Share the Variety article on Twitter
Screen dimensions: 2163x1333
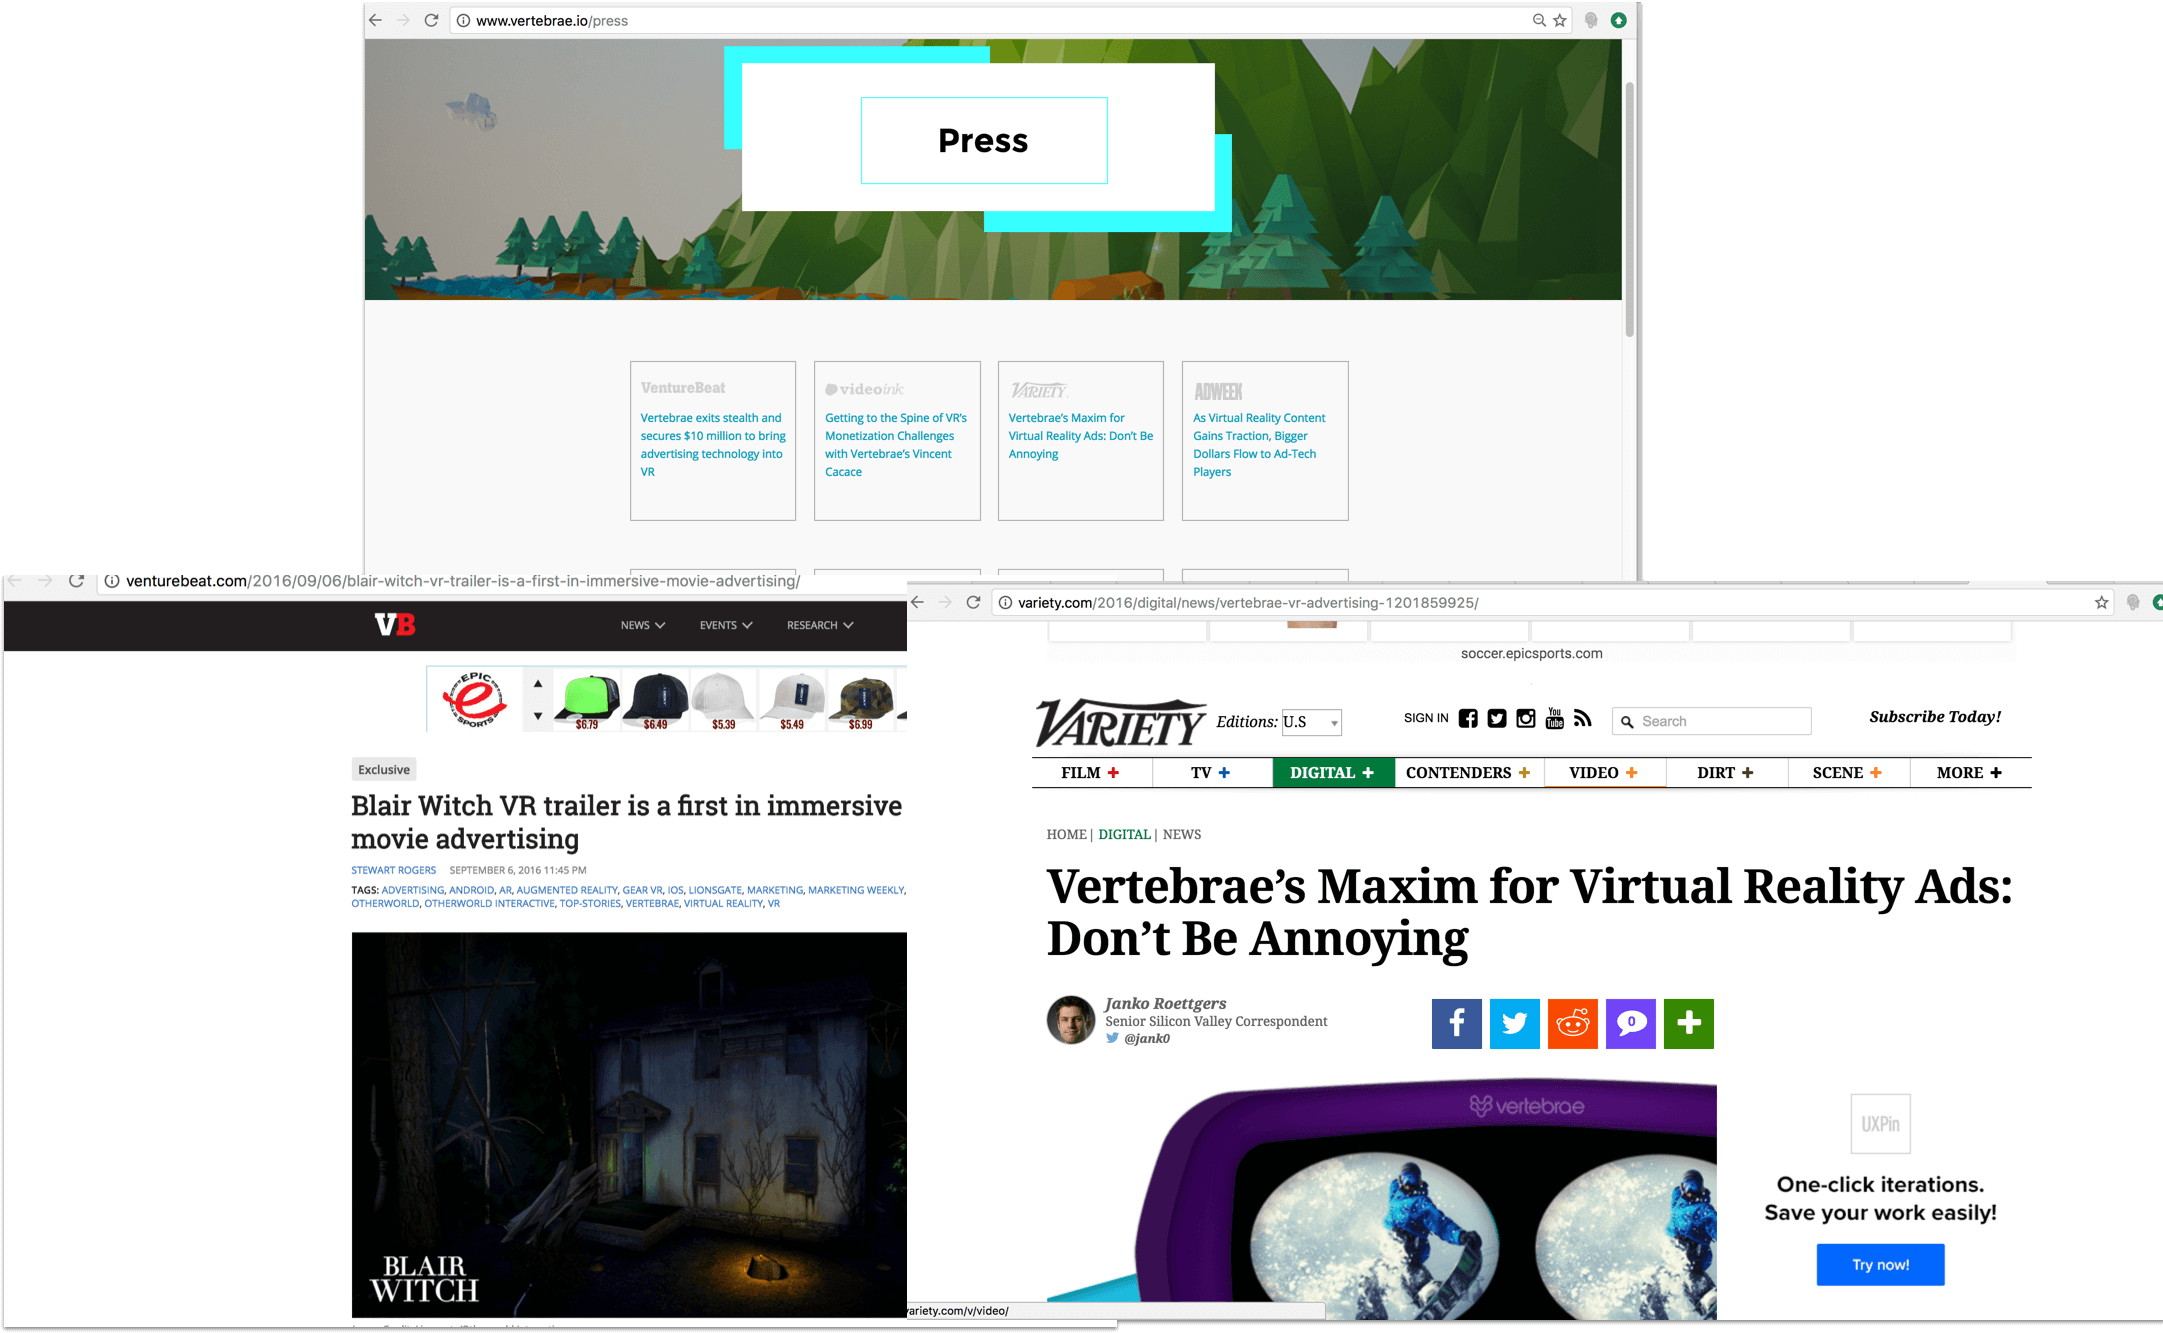(x=1515, y=1023)
